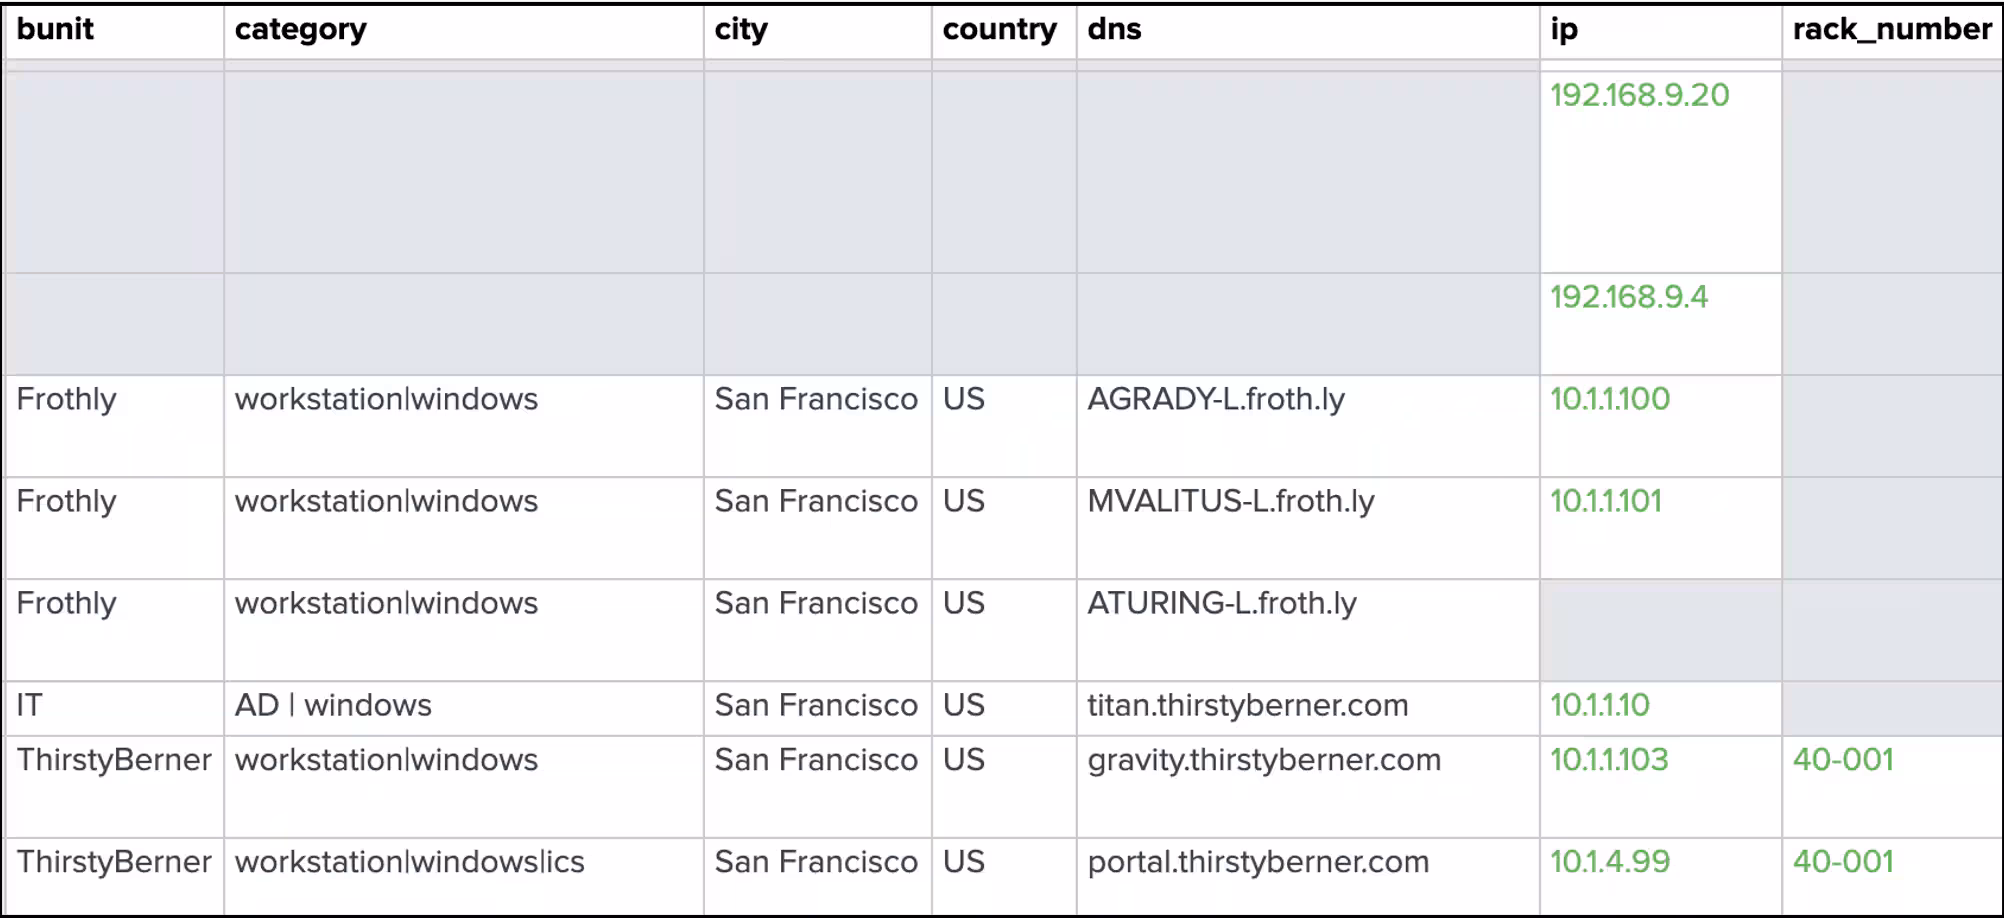Click the AD | windows category cell

[333, 705]
